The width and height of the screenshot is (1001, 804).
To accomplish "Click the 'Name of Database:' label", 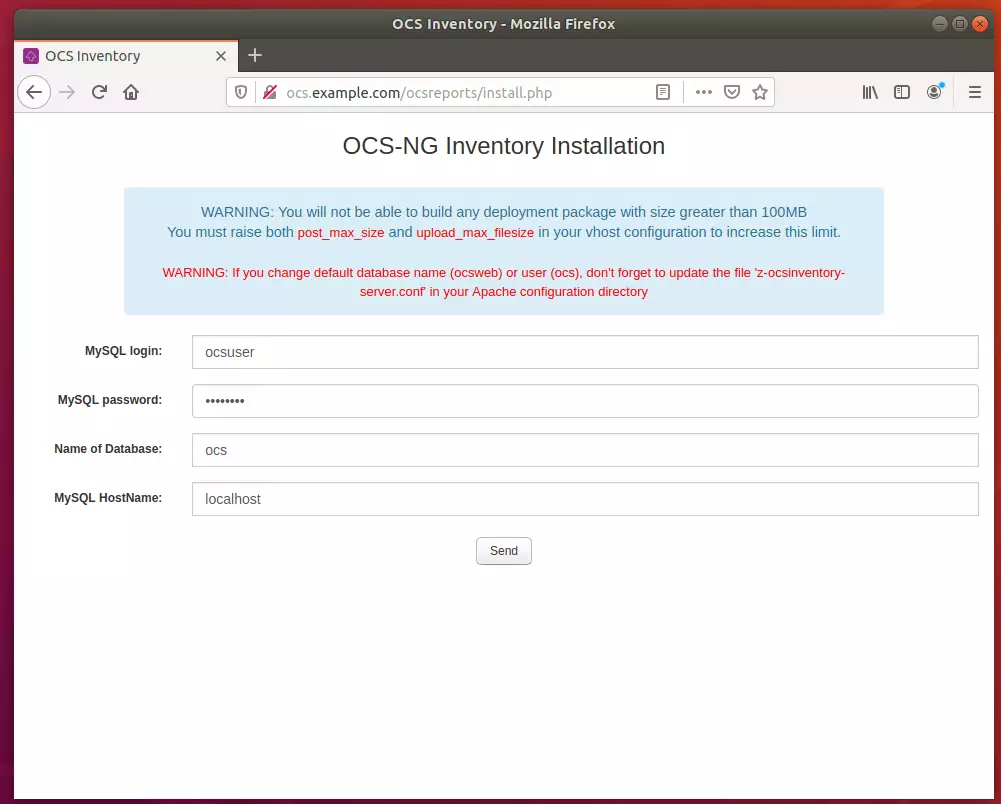I will 108,449.
